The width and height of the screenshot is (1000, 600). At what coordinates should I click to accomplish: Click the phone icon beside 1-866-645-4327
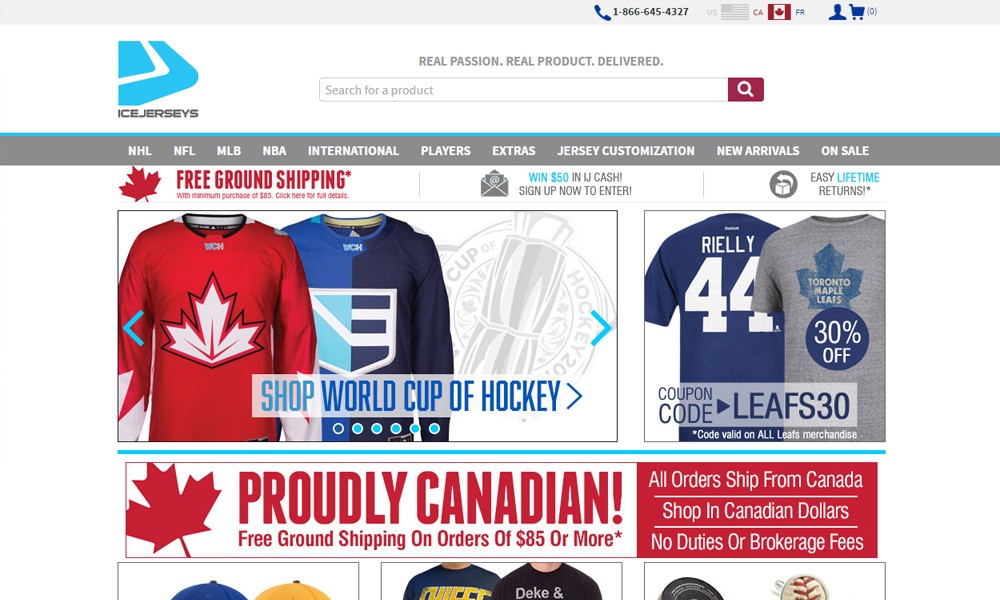[602, 12]
